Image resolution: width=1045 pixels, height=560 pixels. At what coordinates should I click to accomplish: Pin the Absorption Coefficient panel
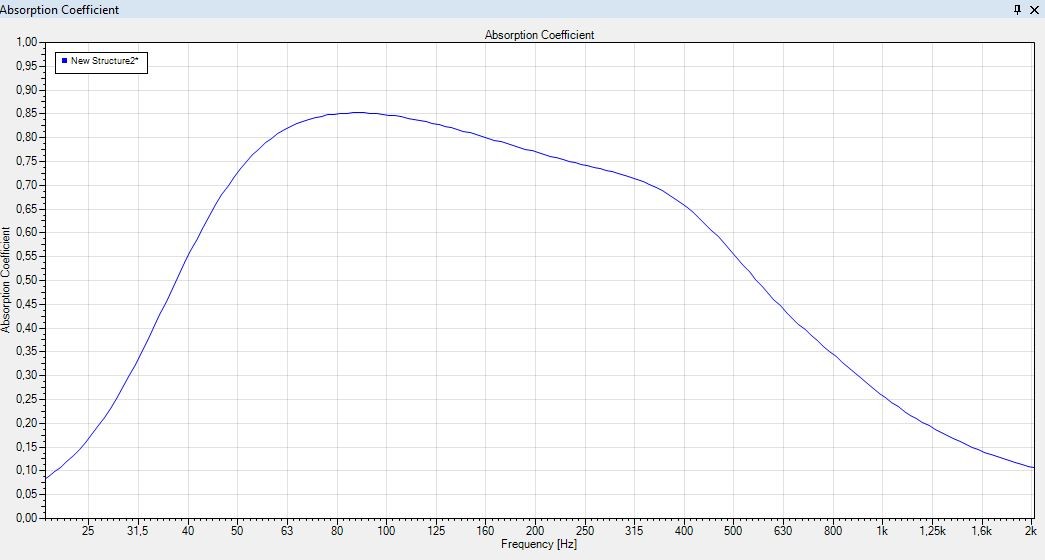pos(1018,9)
